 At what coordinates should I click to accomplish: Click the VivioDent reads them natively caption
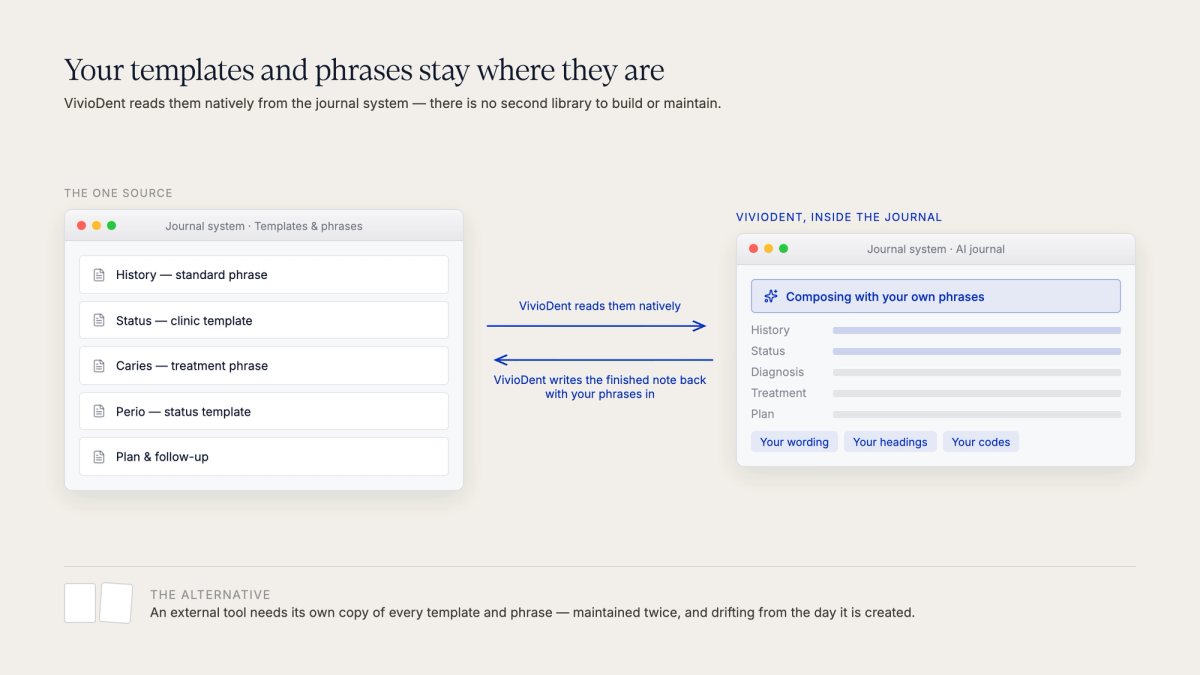600,306
